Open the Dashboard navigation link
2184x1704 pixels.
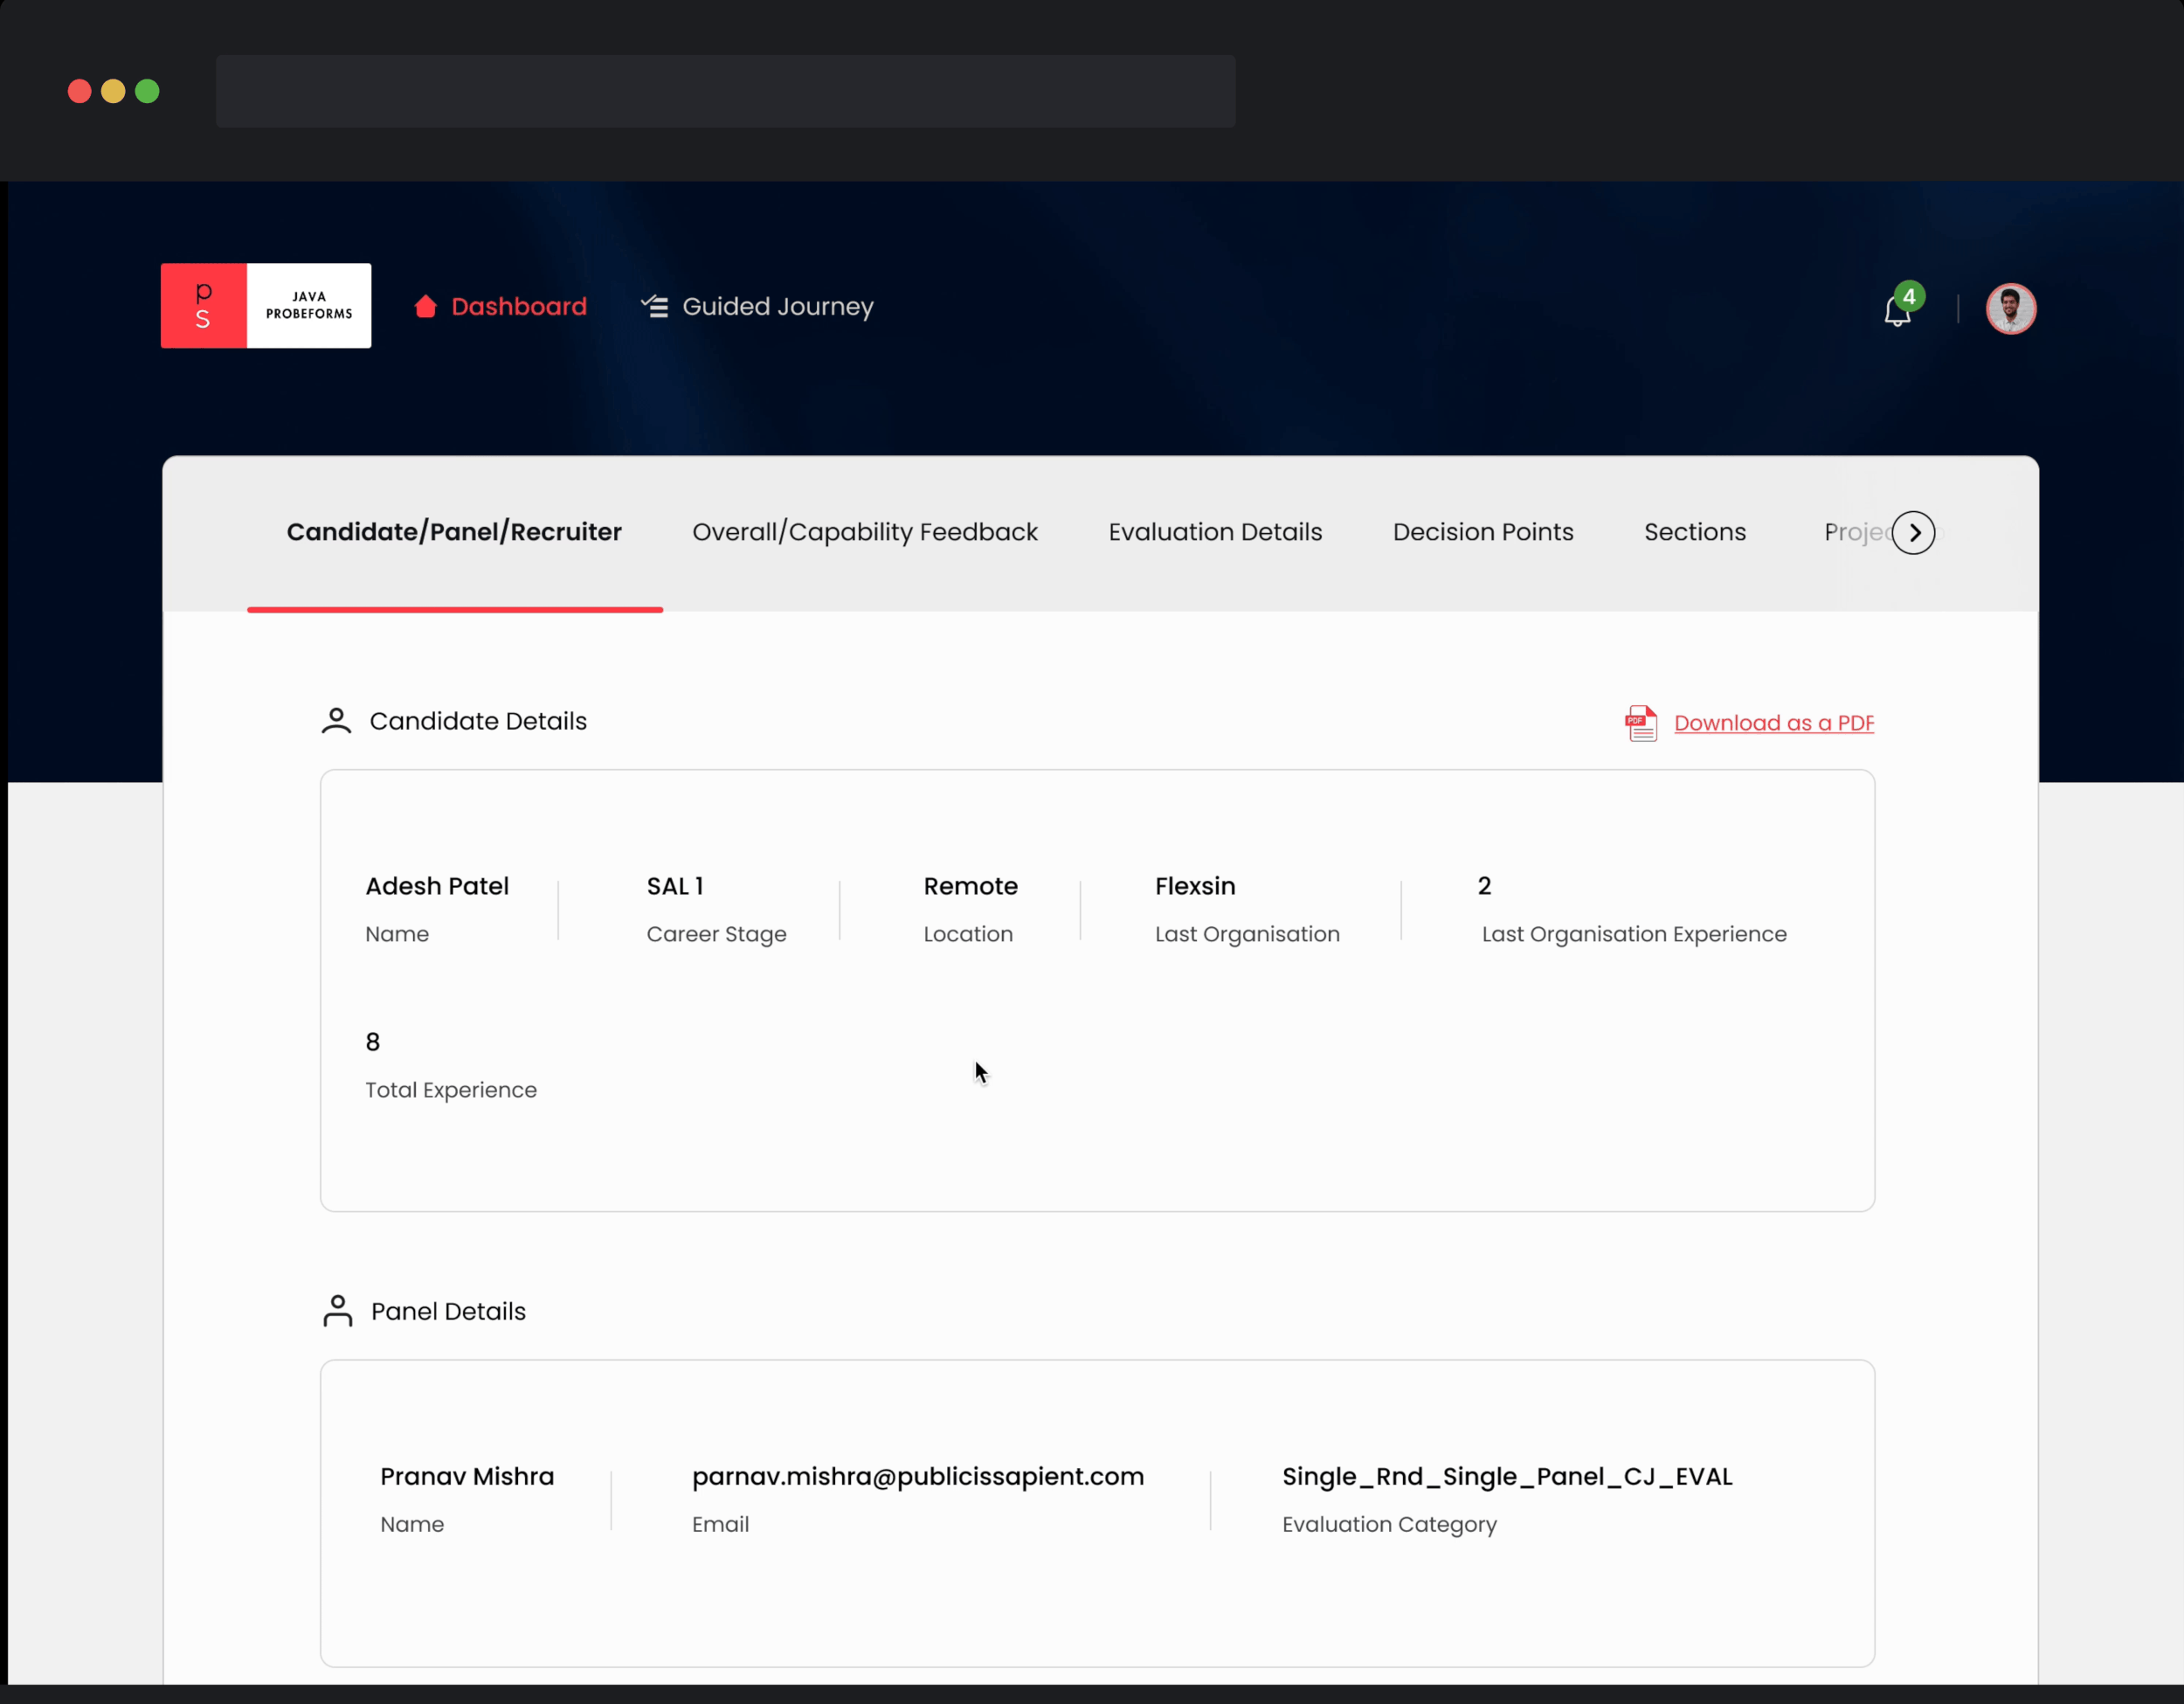coord(518,306)
